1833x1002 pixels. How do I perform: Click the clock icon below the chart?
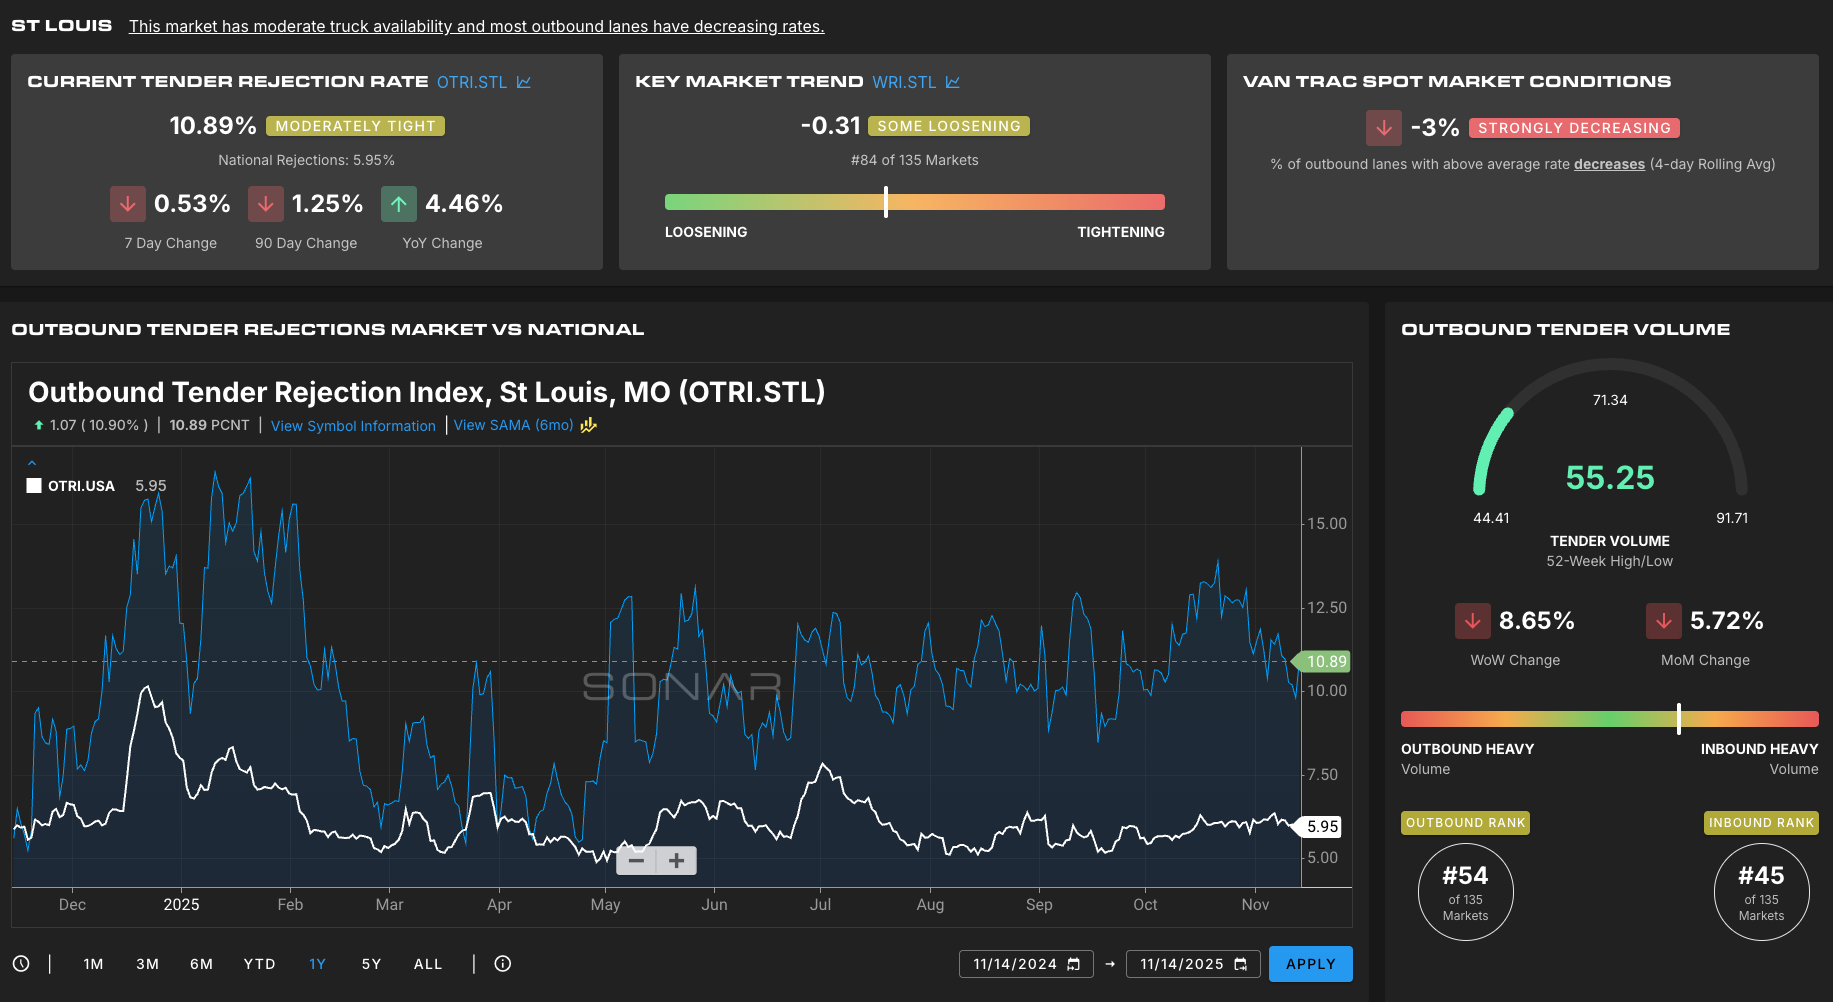click(x=21, y=964)
